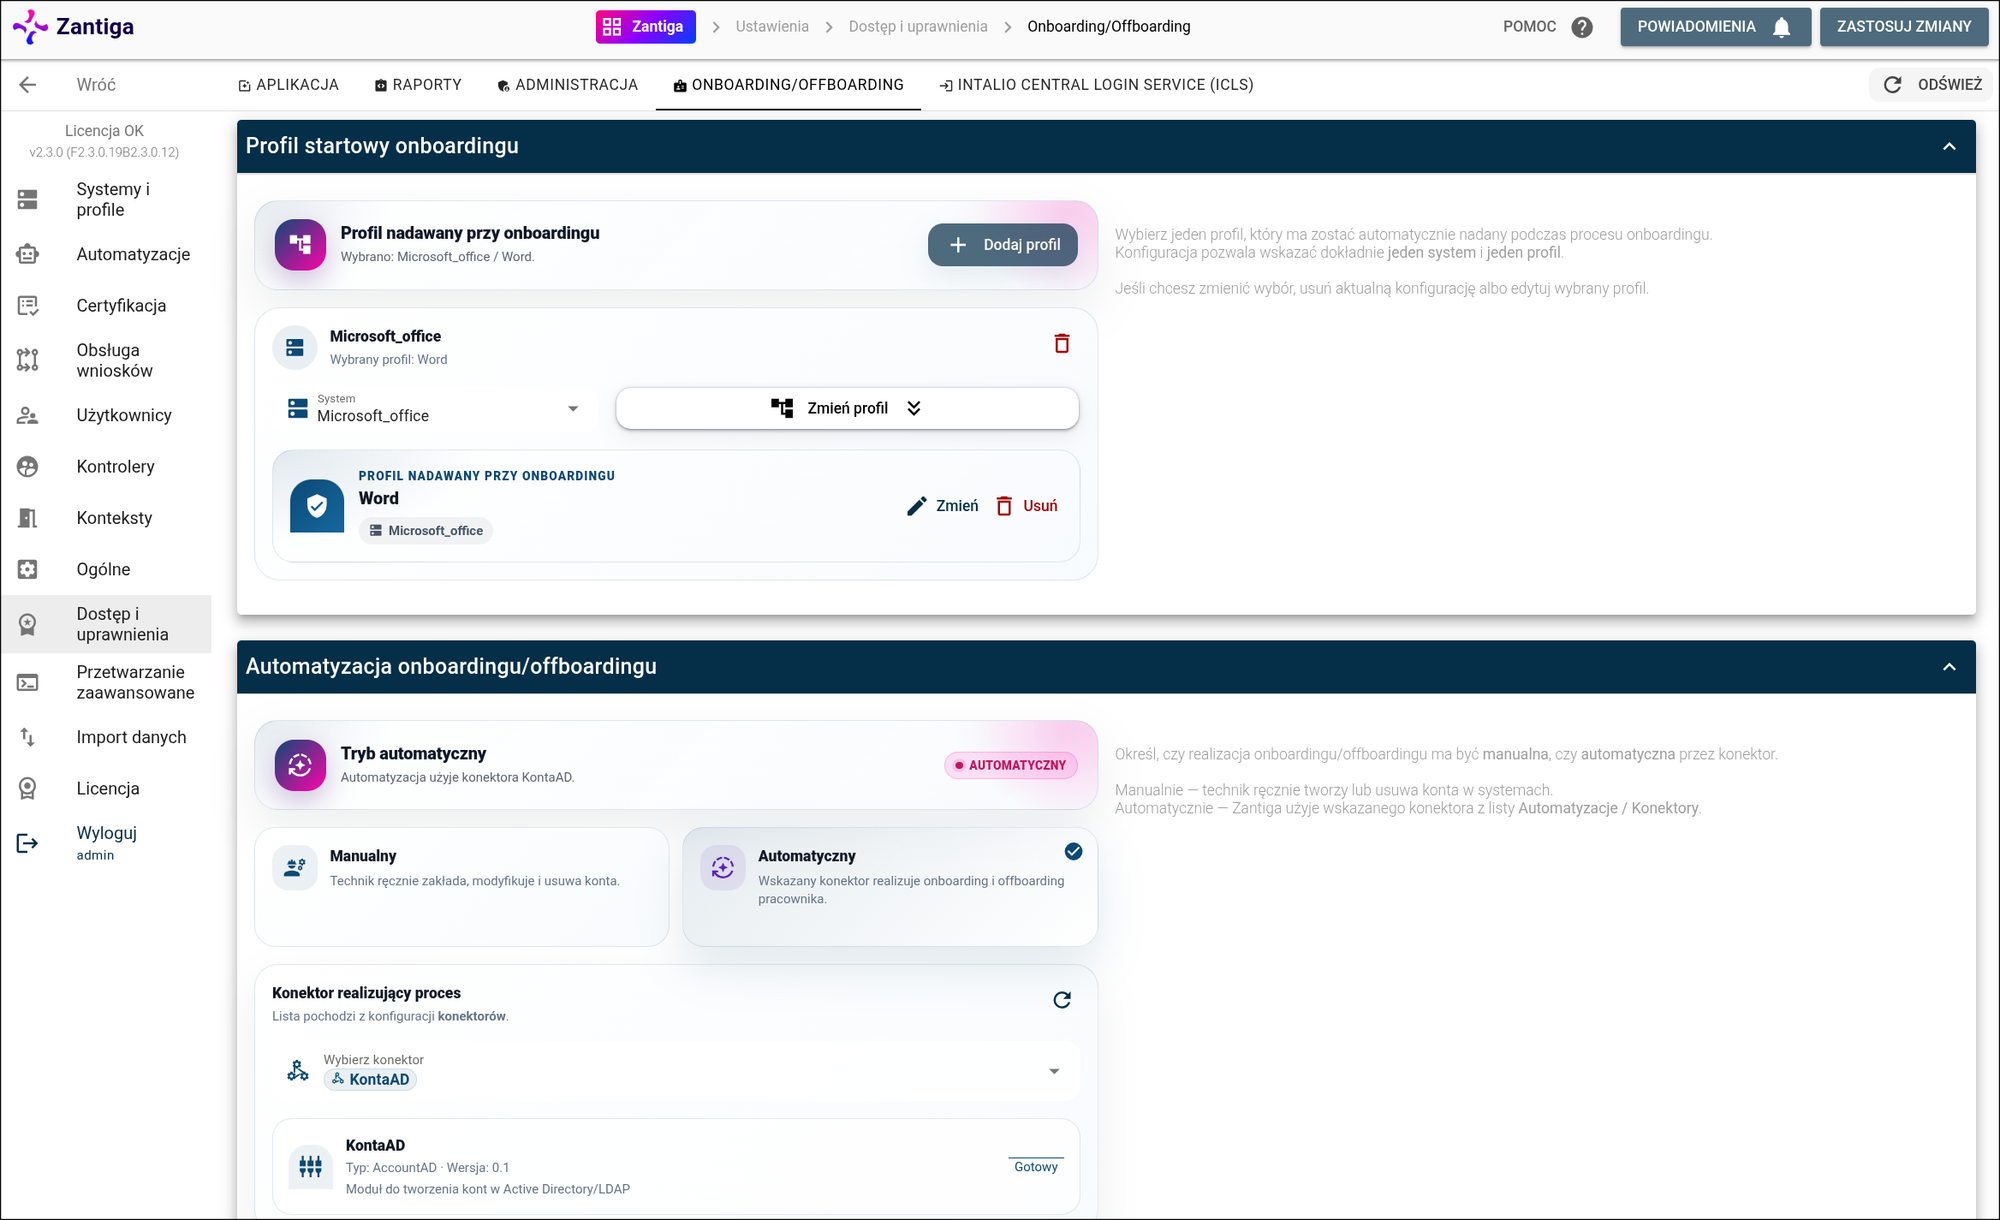Open the INTALIO CENTRAL LOGIN SERVICE tab
2000x1220 pixels.
[x=1096, y=85]
